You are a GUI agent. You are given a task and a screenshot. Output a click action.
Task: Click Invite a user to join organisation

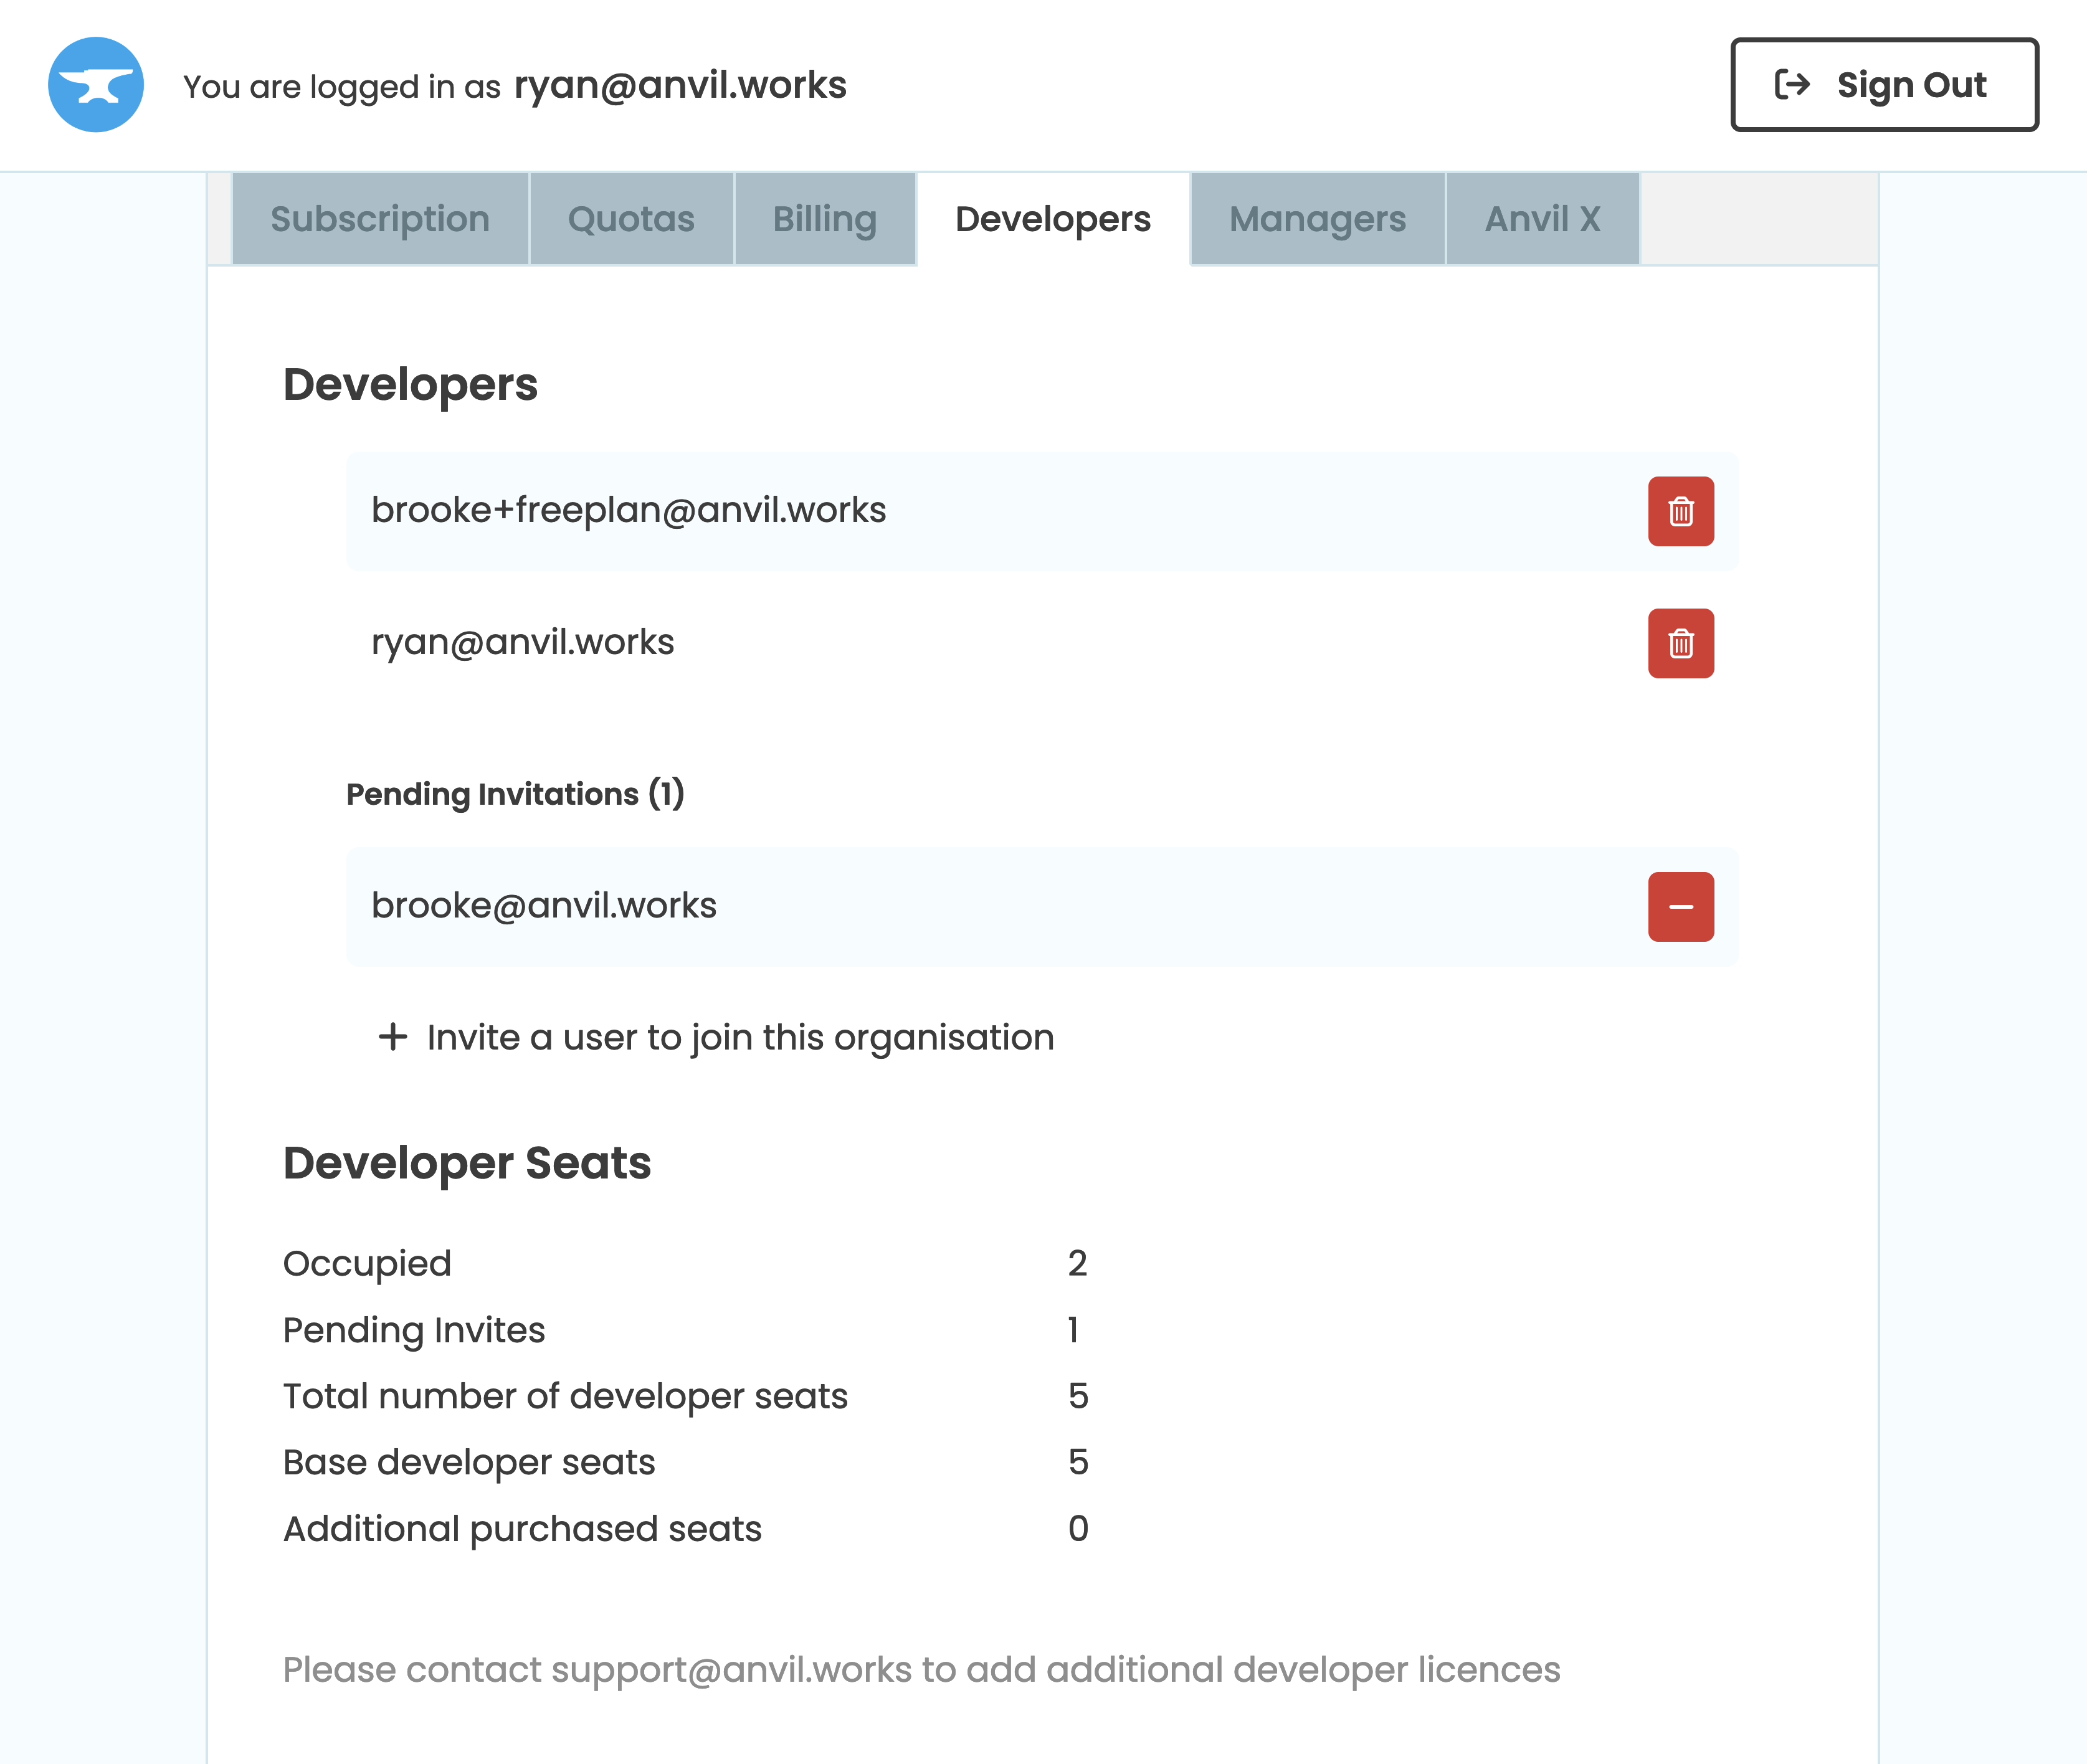740,1037
